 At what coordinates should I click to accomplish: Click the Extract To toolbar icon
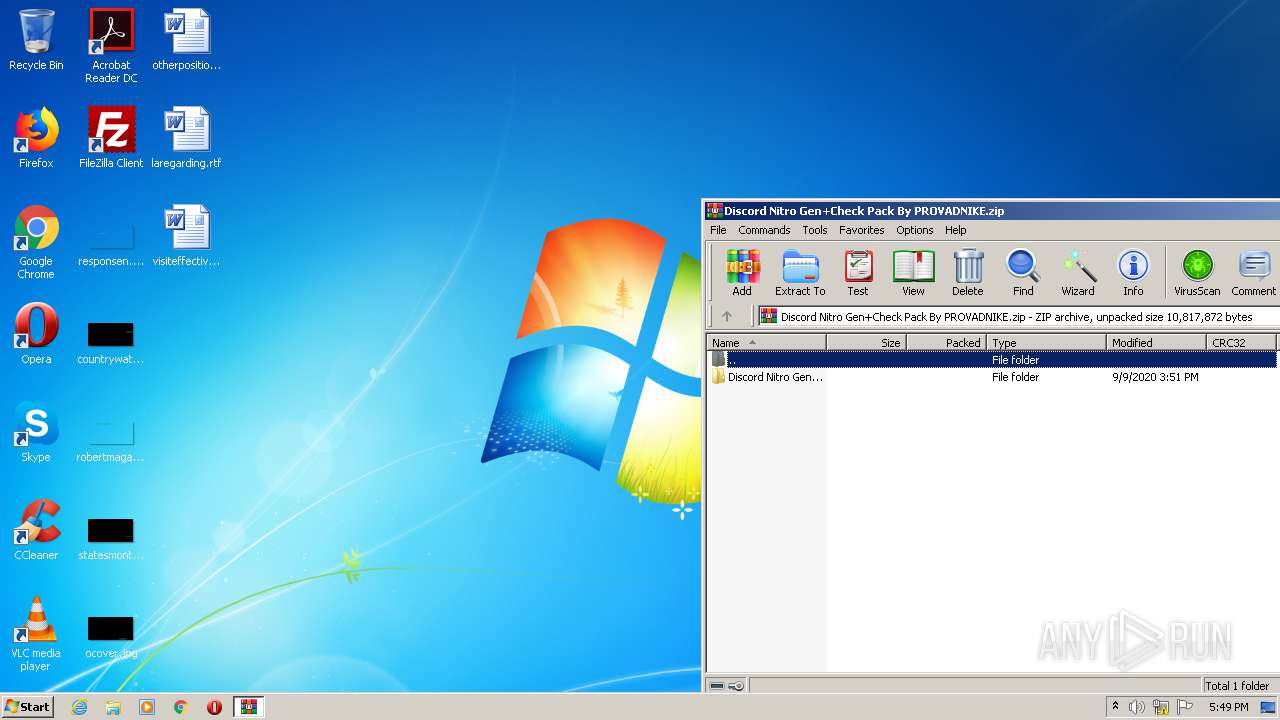point(800,273)
